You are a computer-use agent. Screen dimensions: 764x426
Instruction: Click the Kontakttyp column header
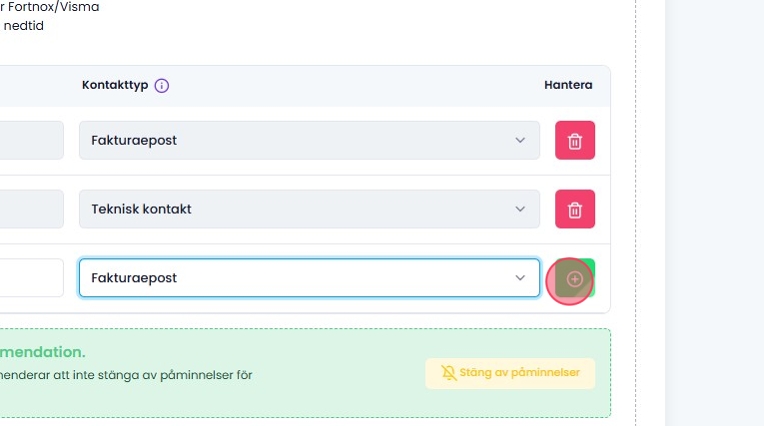click(115, 86)
